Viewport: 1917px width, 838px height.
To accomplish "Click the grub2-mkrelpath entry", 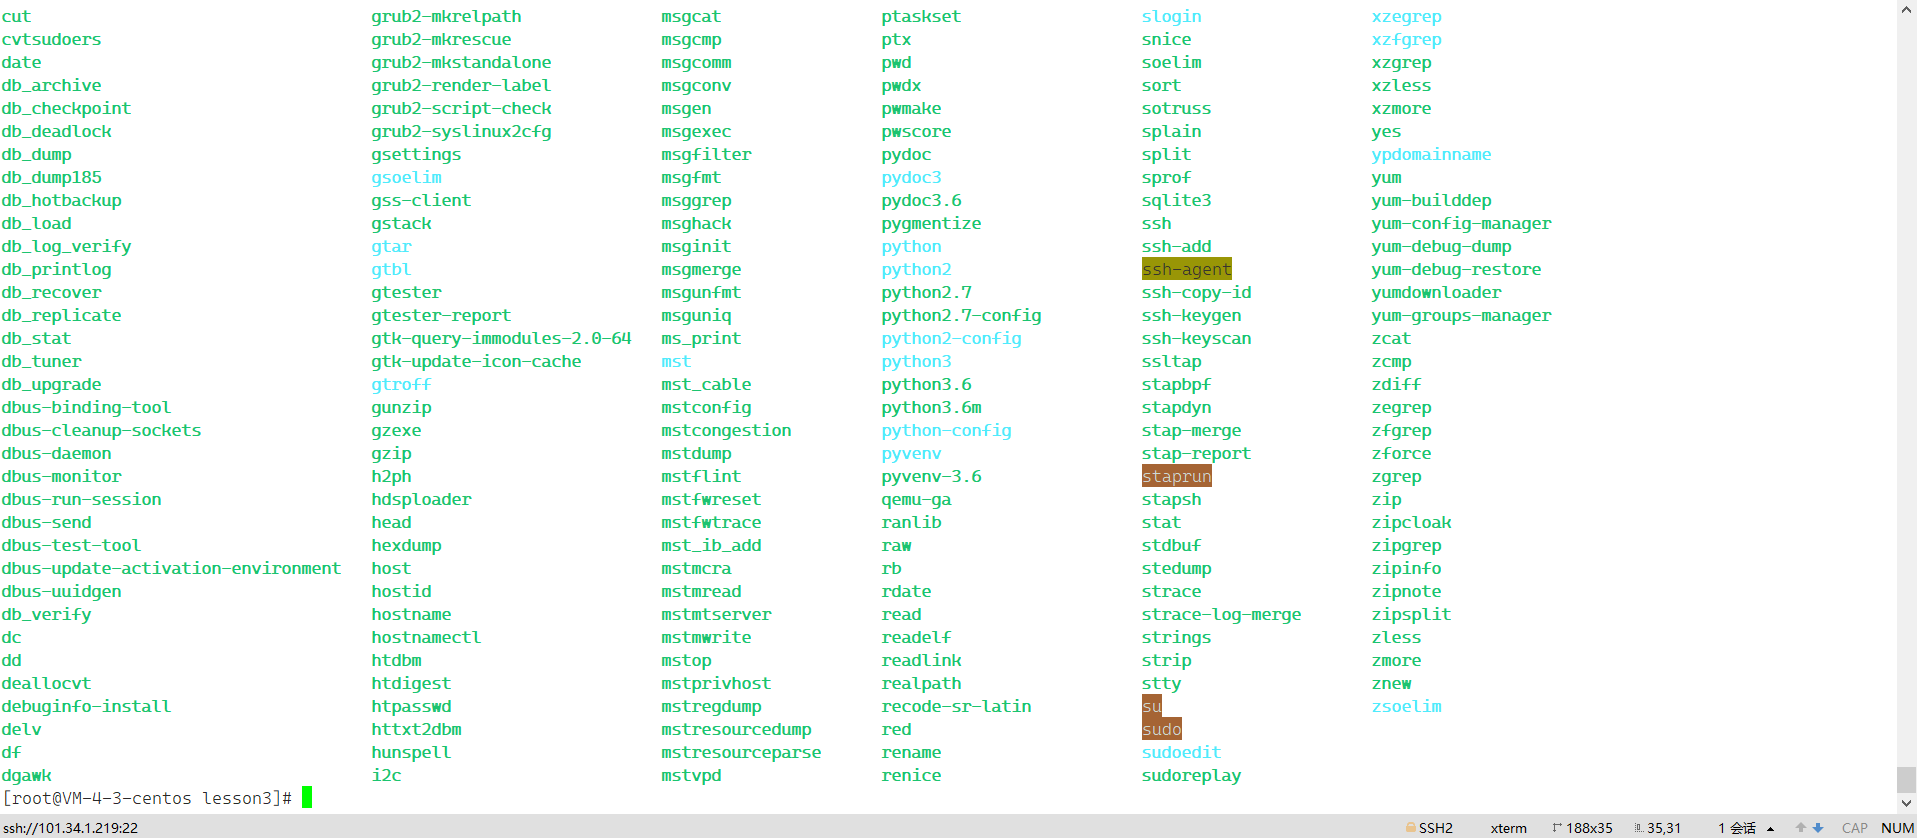I will (447, 16).
